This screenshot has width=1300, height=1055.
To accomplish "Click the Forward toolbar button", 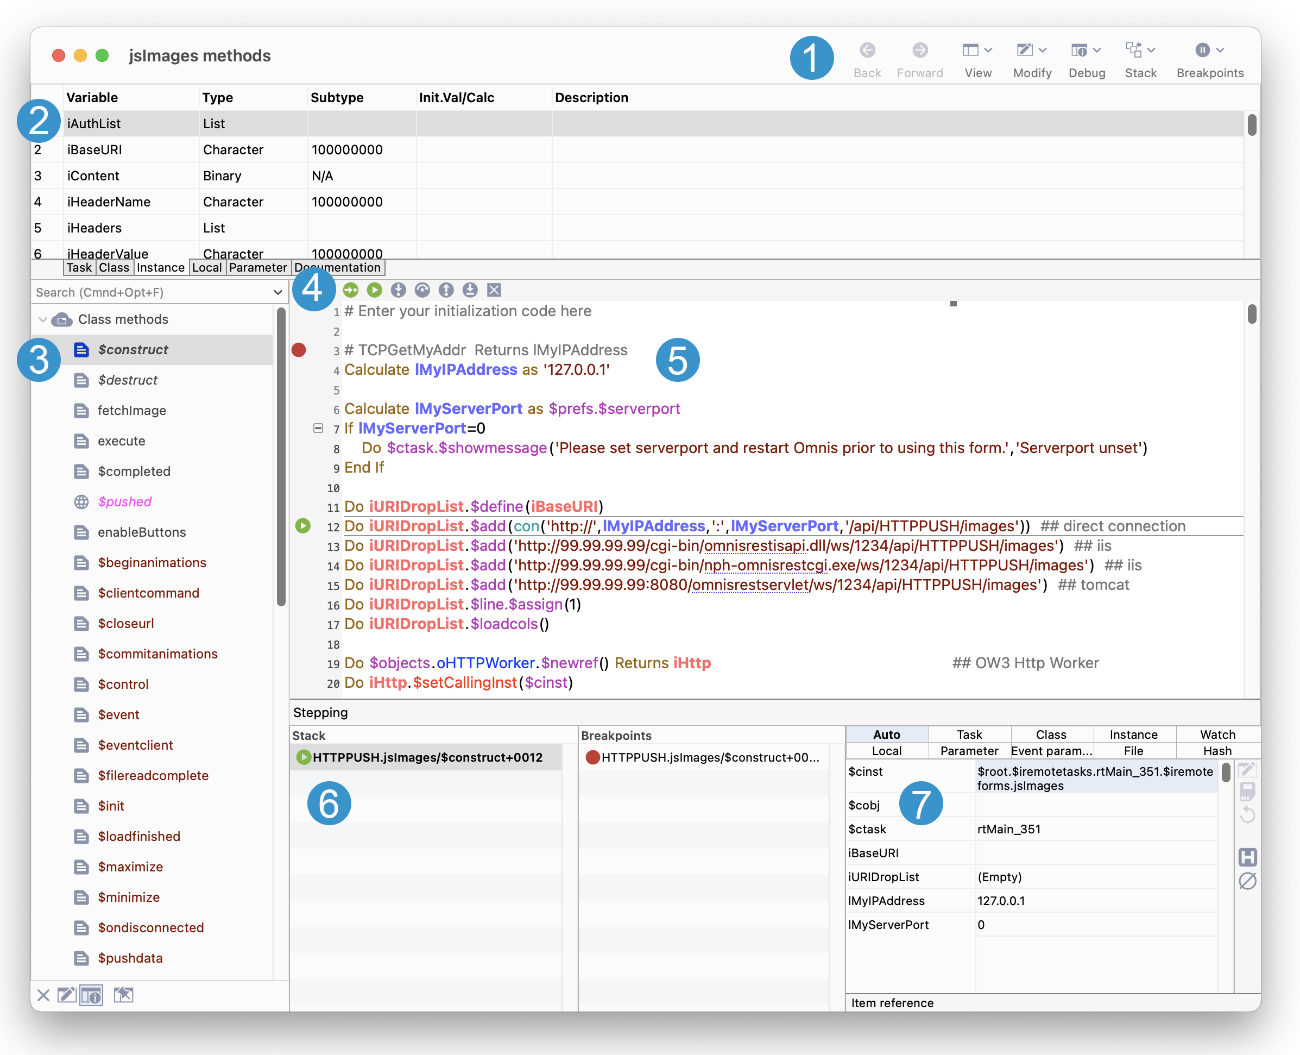I will 920,59.
